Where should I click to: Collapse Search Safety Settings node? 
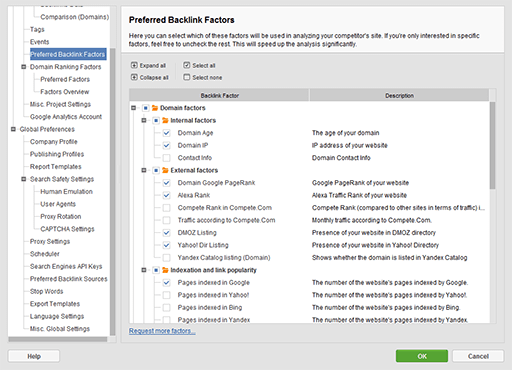pos(24,179)
